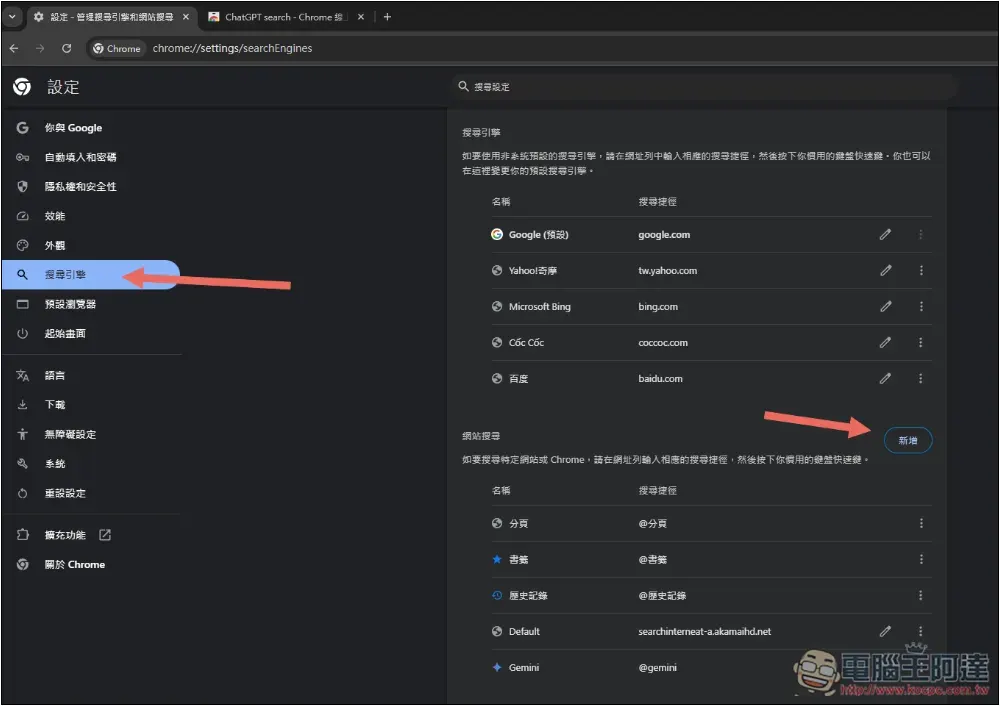1000x706 pixels.
Task: Open a new browser tab
Action: (387, 17)
